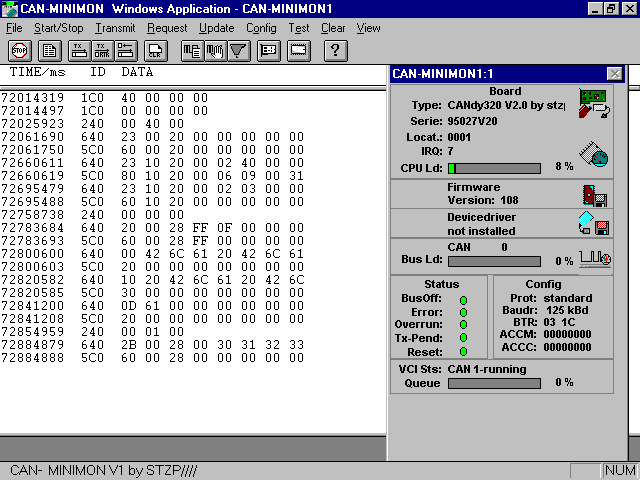Click the Type value CANdy320 V2.0
Image resolution: width=640 pixels, height=480 pixels.
click(506, 105)
